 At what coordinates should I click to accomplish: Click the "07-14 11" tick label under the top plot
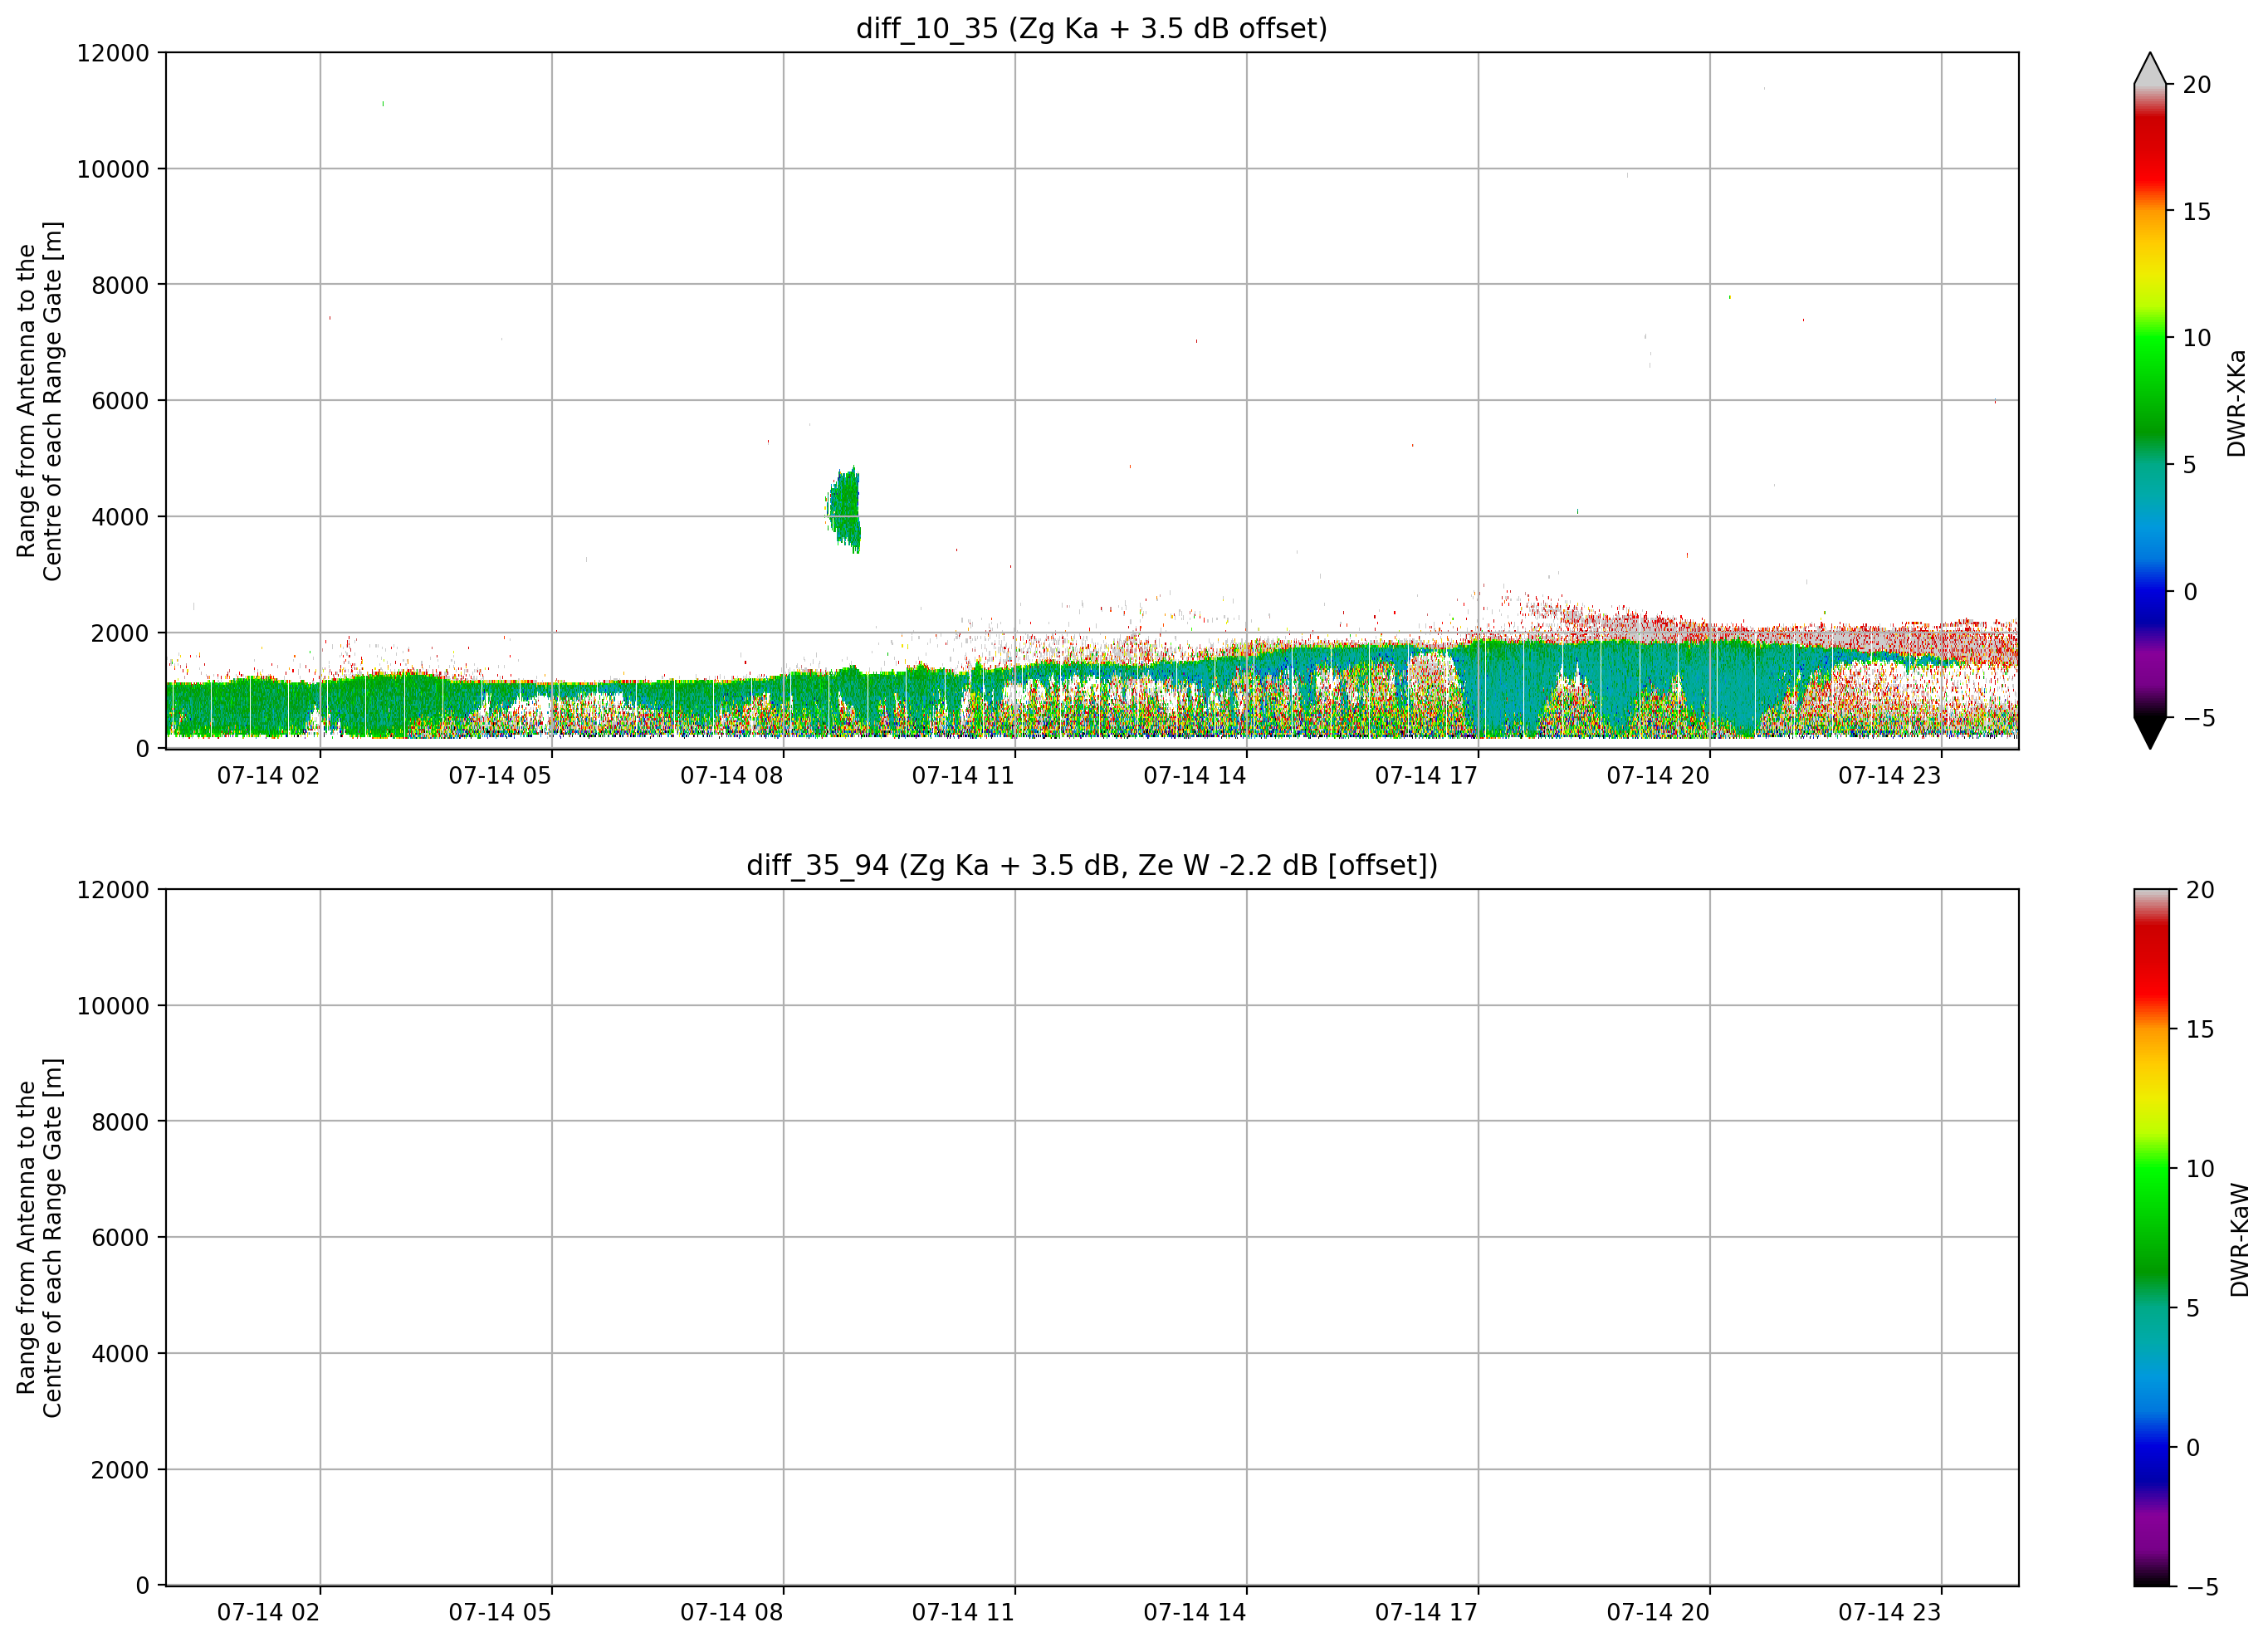point(963,775)
